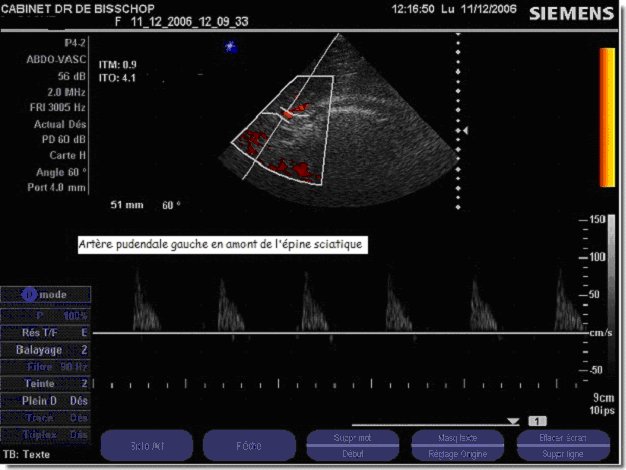Toggle the Triplex Dés option
Screen dimensions: 626x470
[46, 434]
